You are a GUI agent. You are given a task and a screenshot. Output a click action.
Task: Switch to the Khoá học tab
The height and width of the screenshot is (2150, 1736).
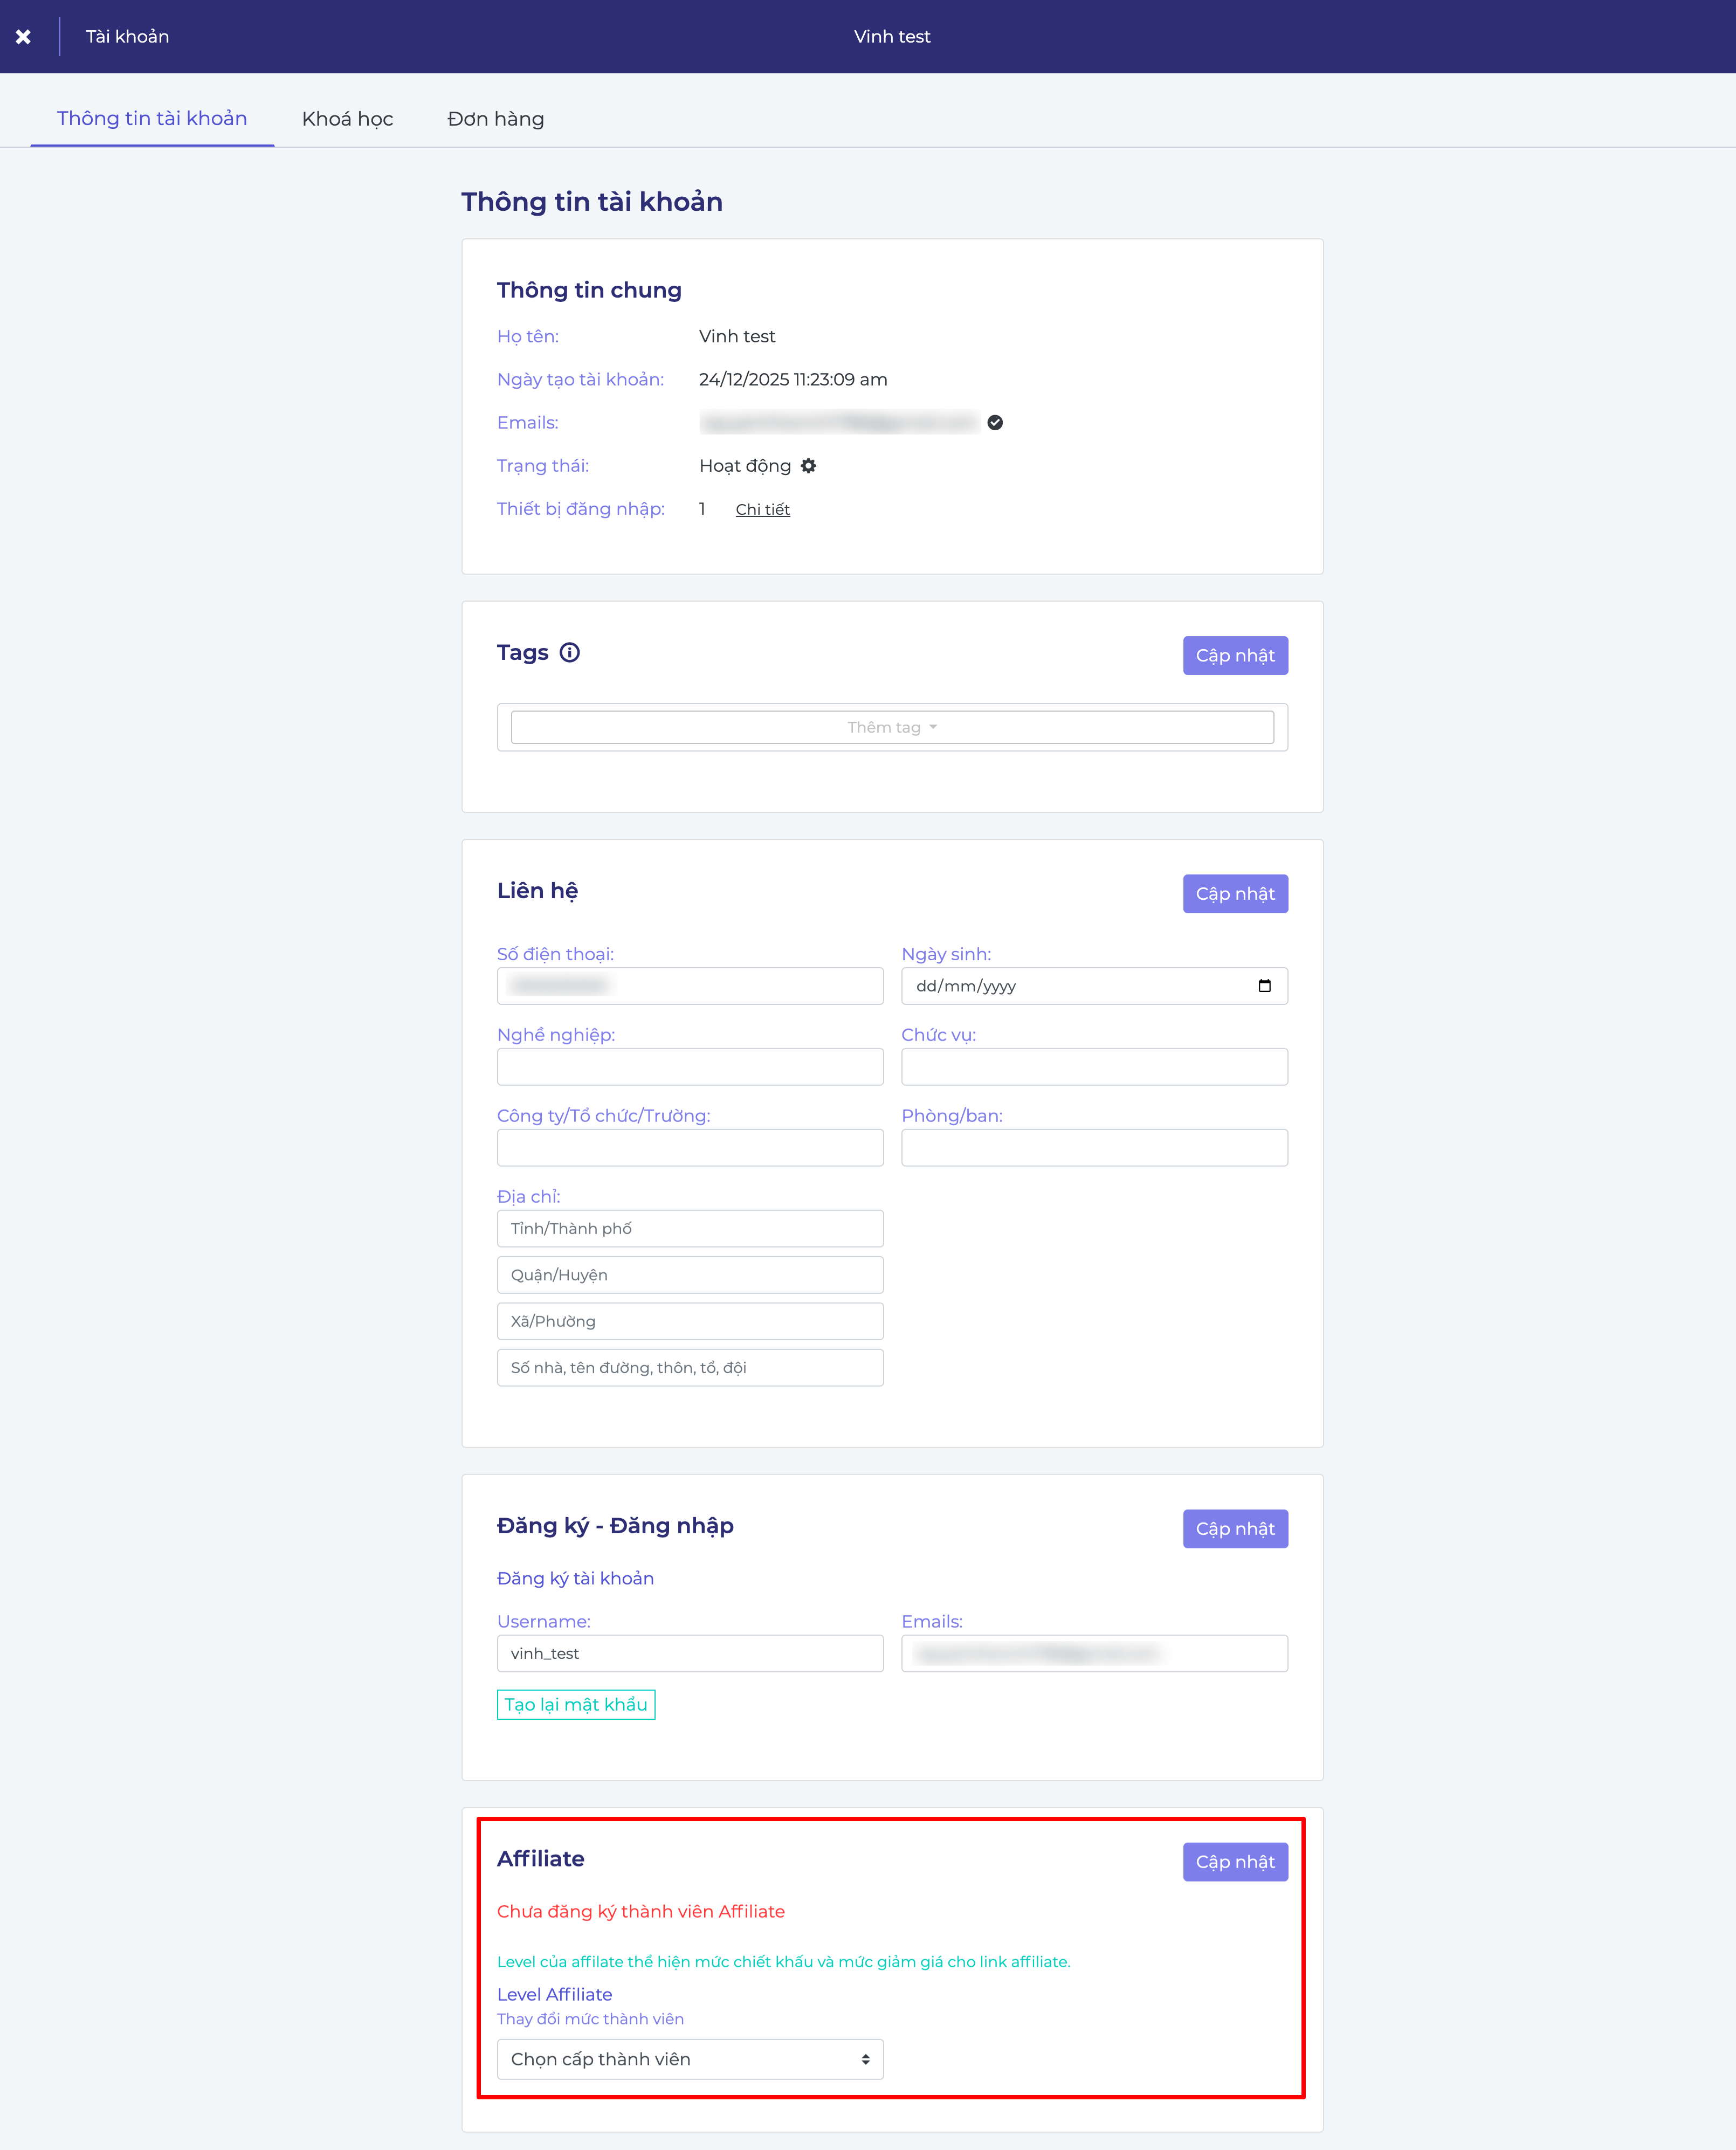(x=347, y=119)
